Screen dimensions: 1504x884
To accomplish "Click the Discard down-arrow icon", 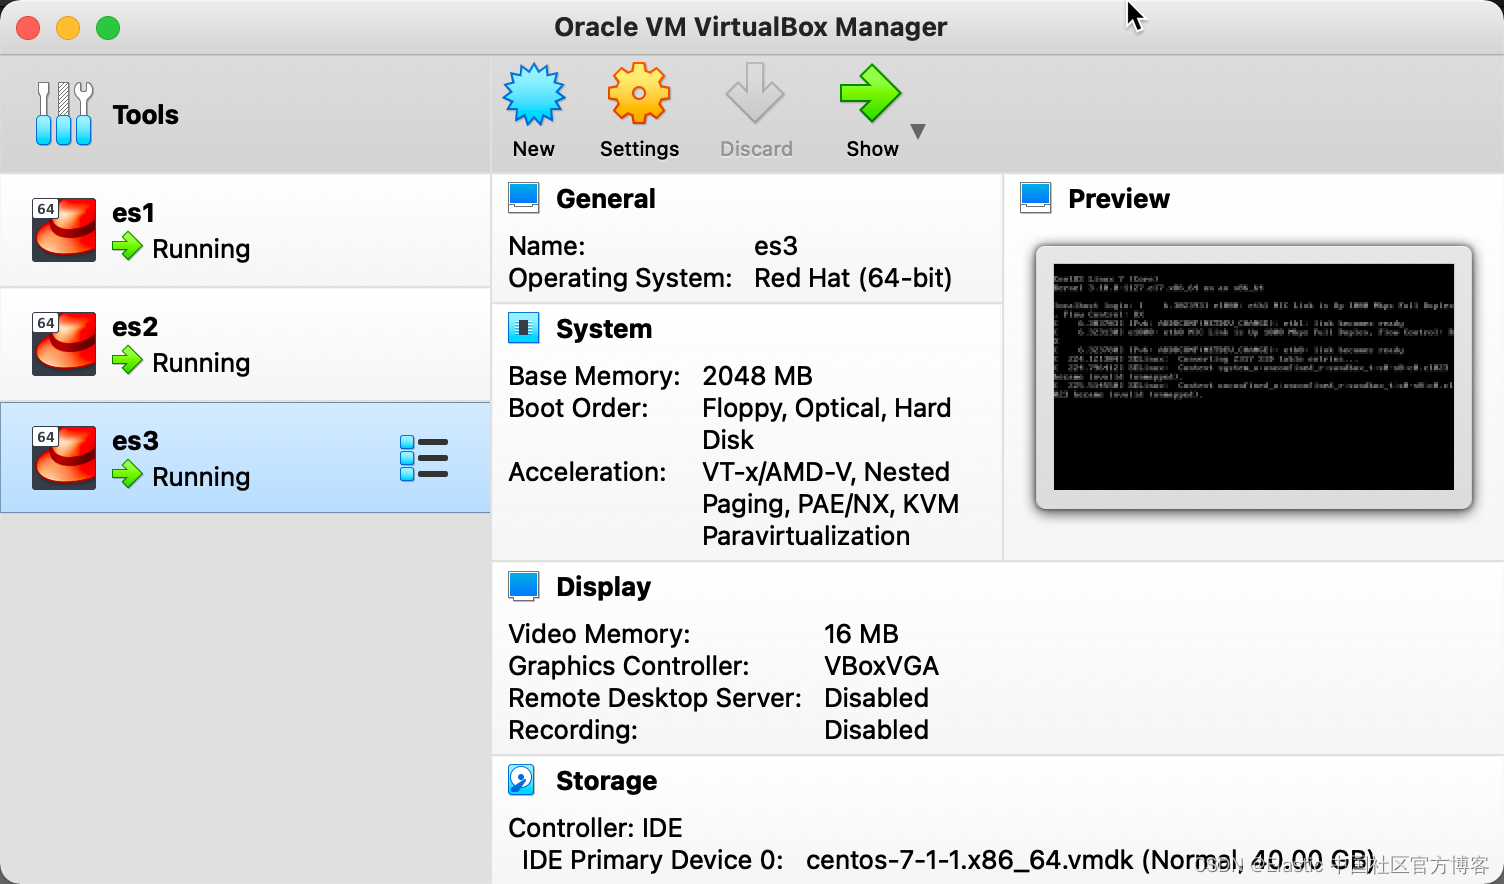I will 755,95.
